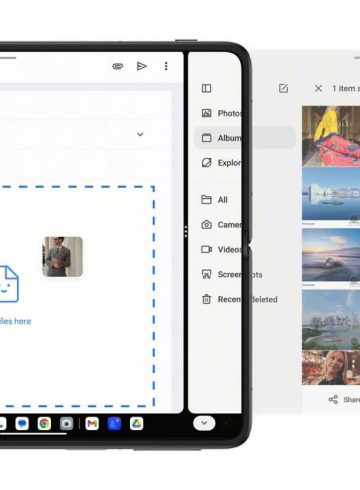
Task: Open Gmail from the taskbar
Action: pos(92,424)
